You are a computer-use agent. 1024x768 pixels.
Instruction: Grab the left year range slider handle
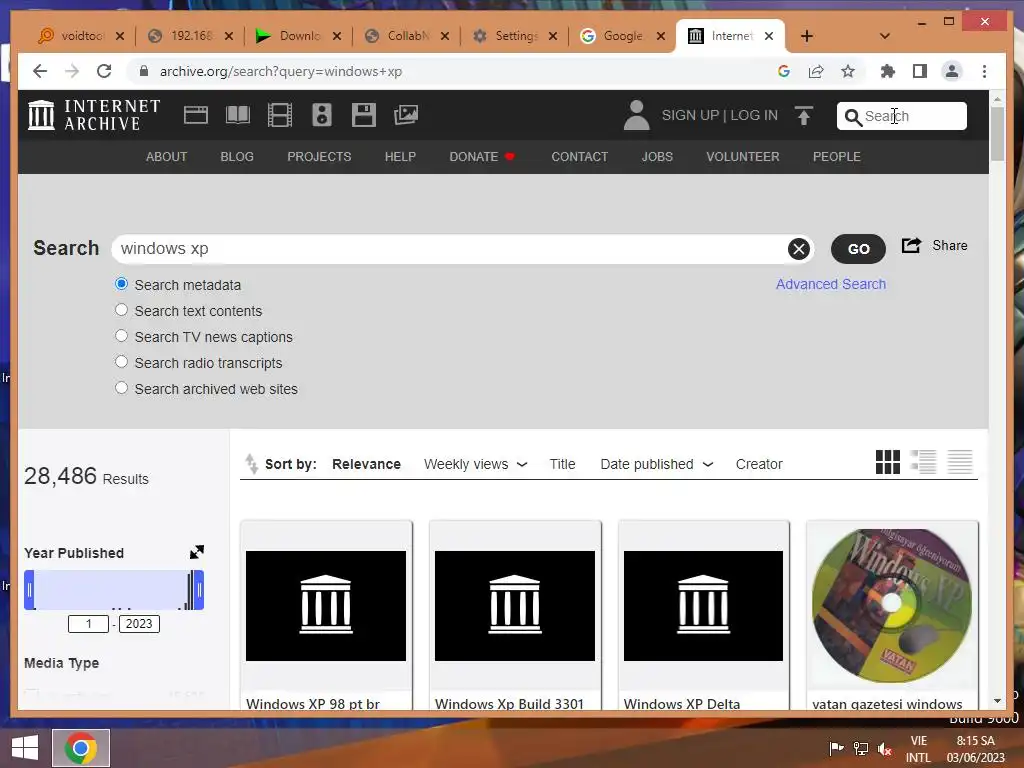[x=29, y=590]
